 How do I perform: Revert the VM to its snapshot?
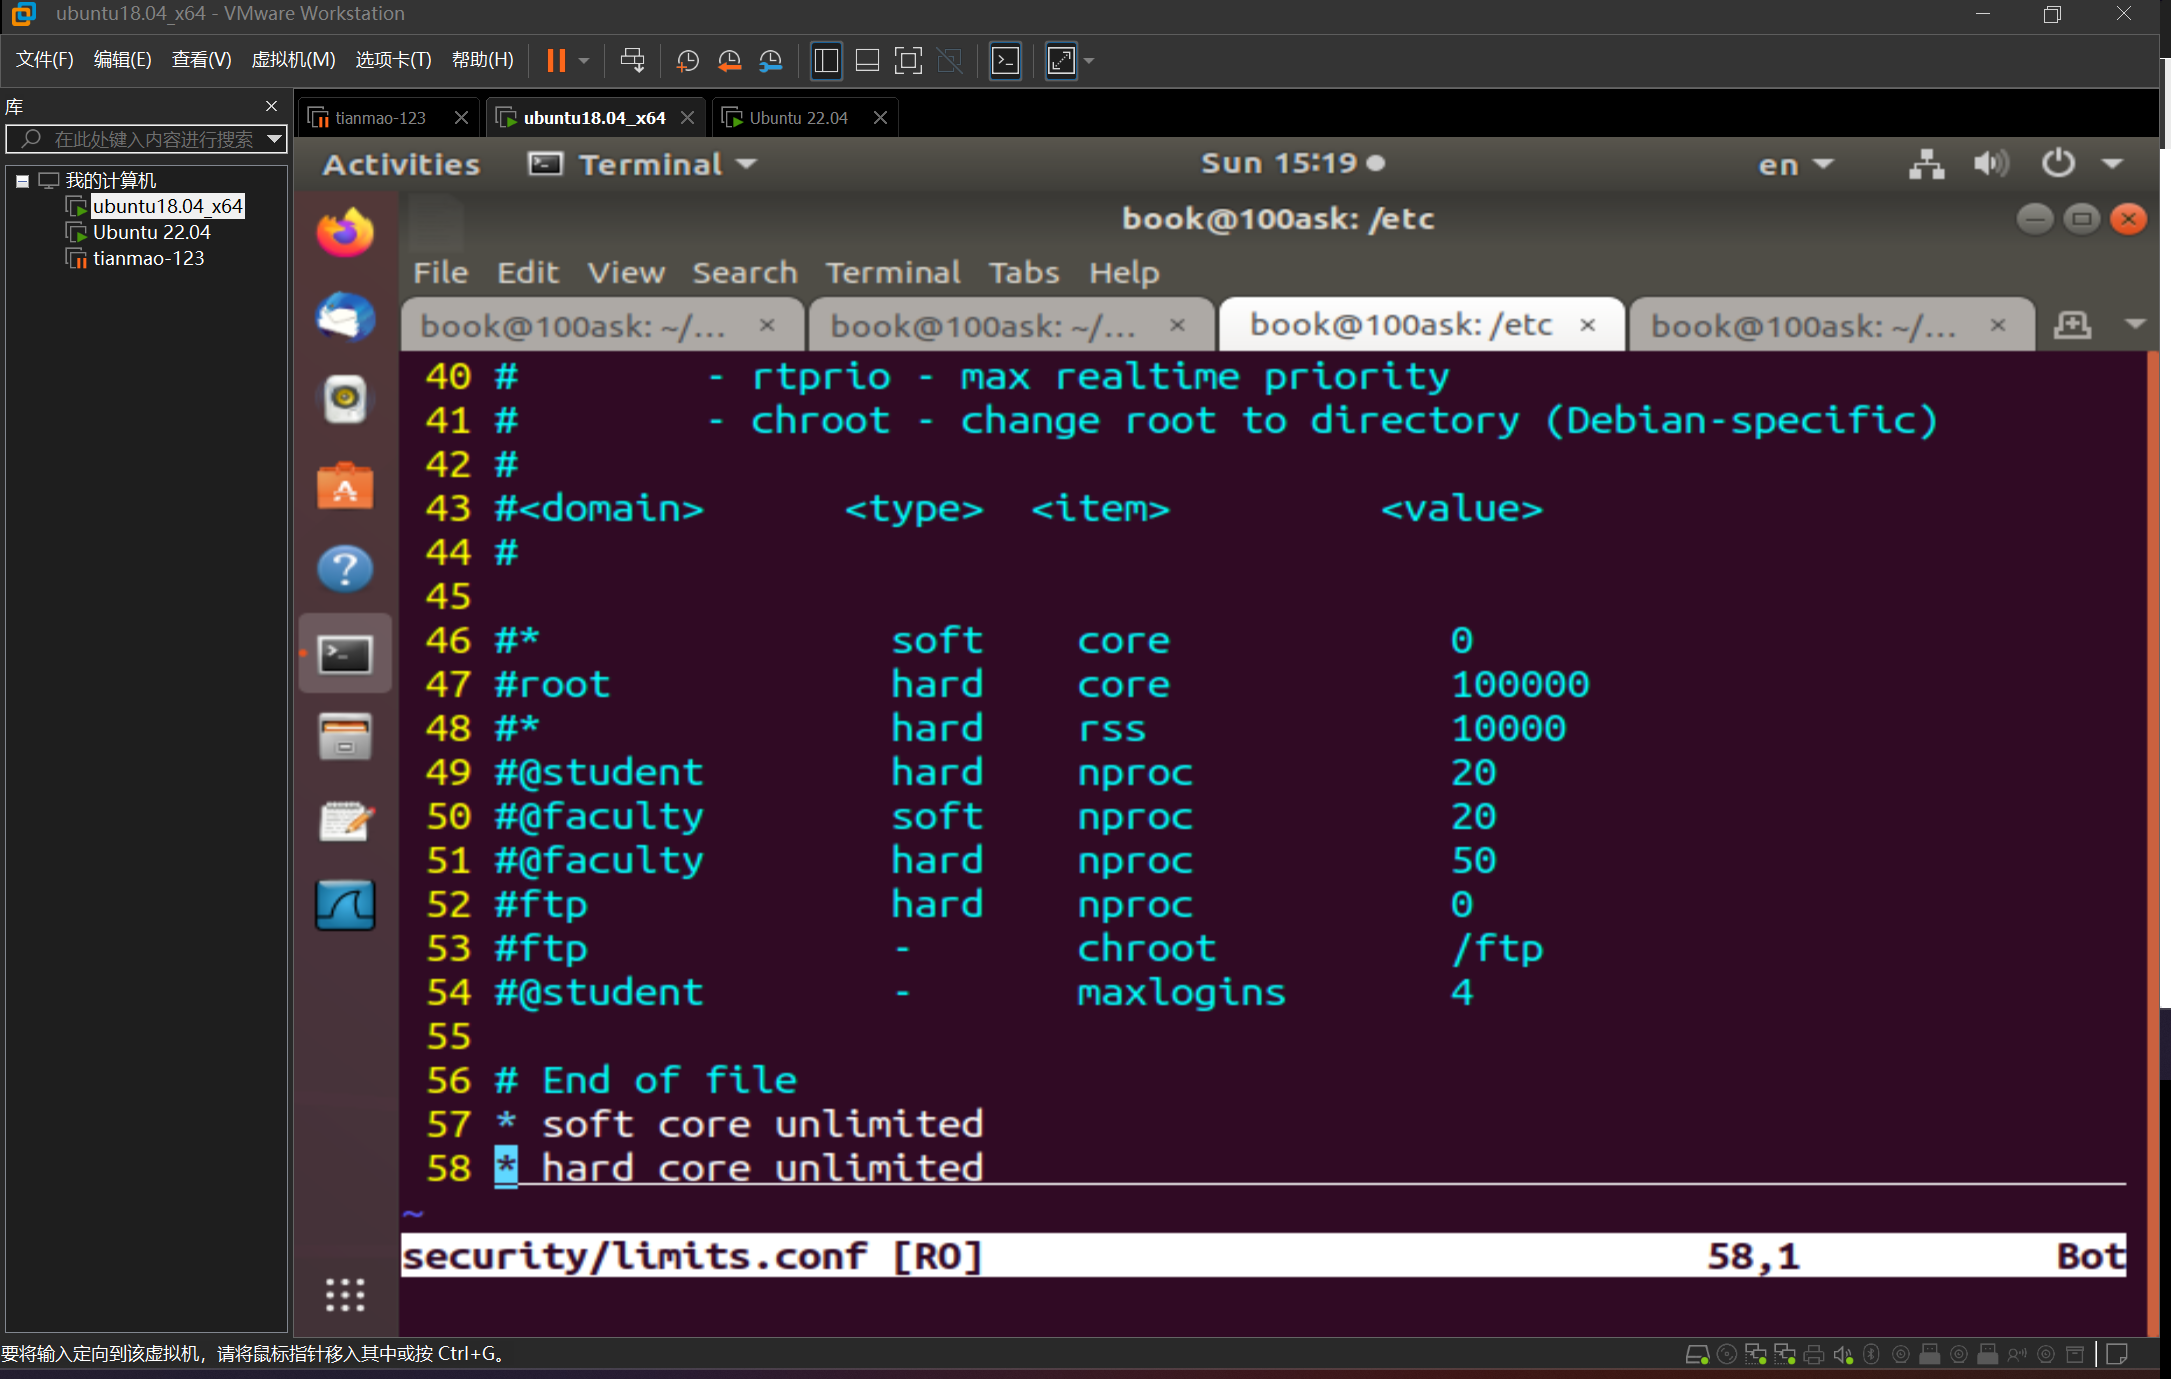pyautogui.click(x=728, y=60)
